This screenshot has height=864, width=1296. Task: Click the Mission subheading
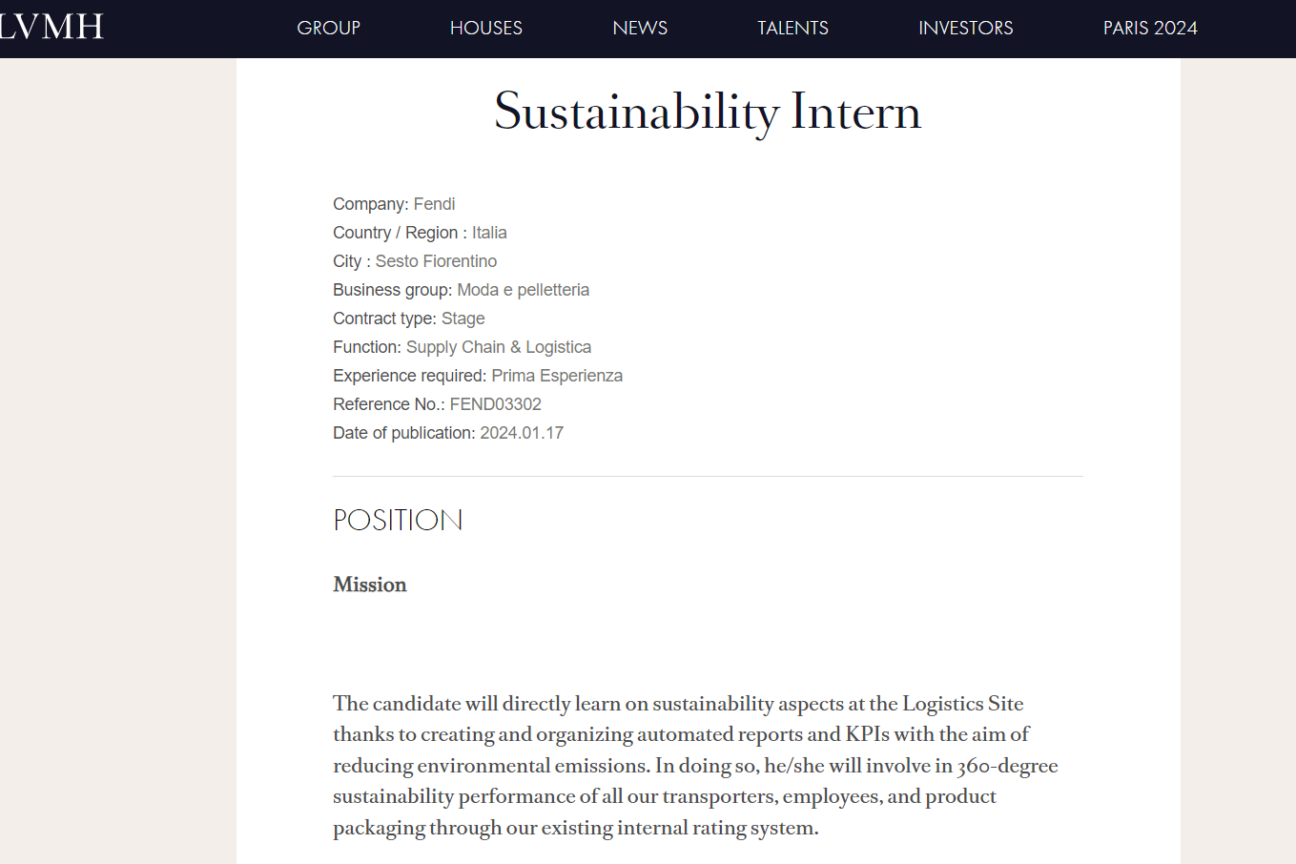point(370,585)
